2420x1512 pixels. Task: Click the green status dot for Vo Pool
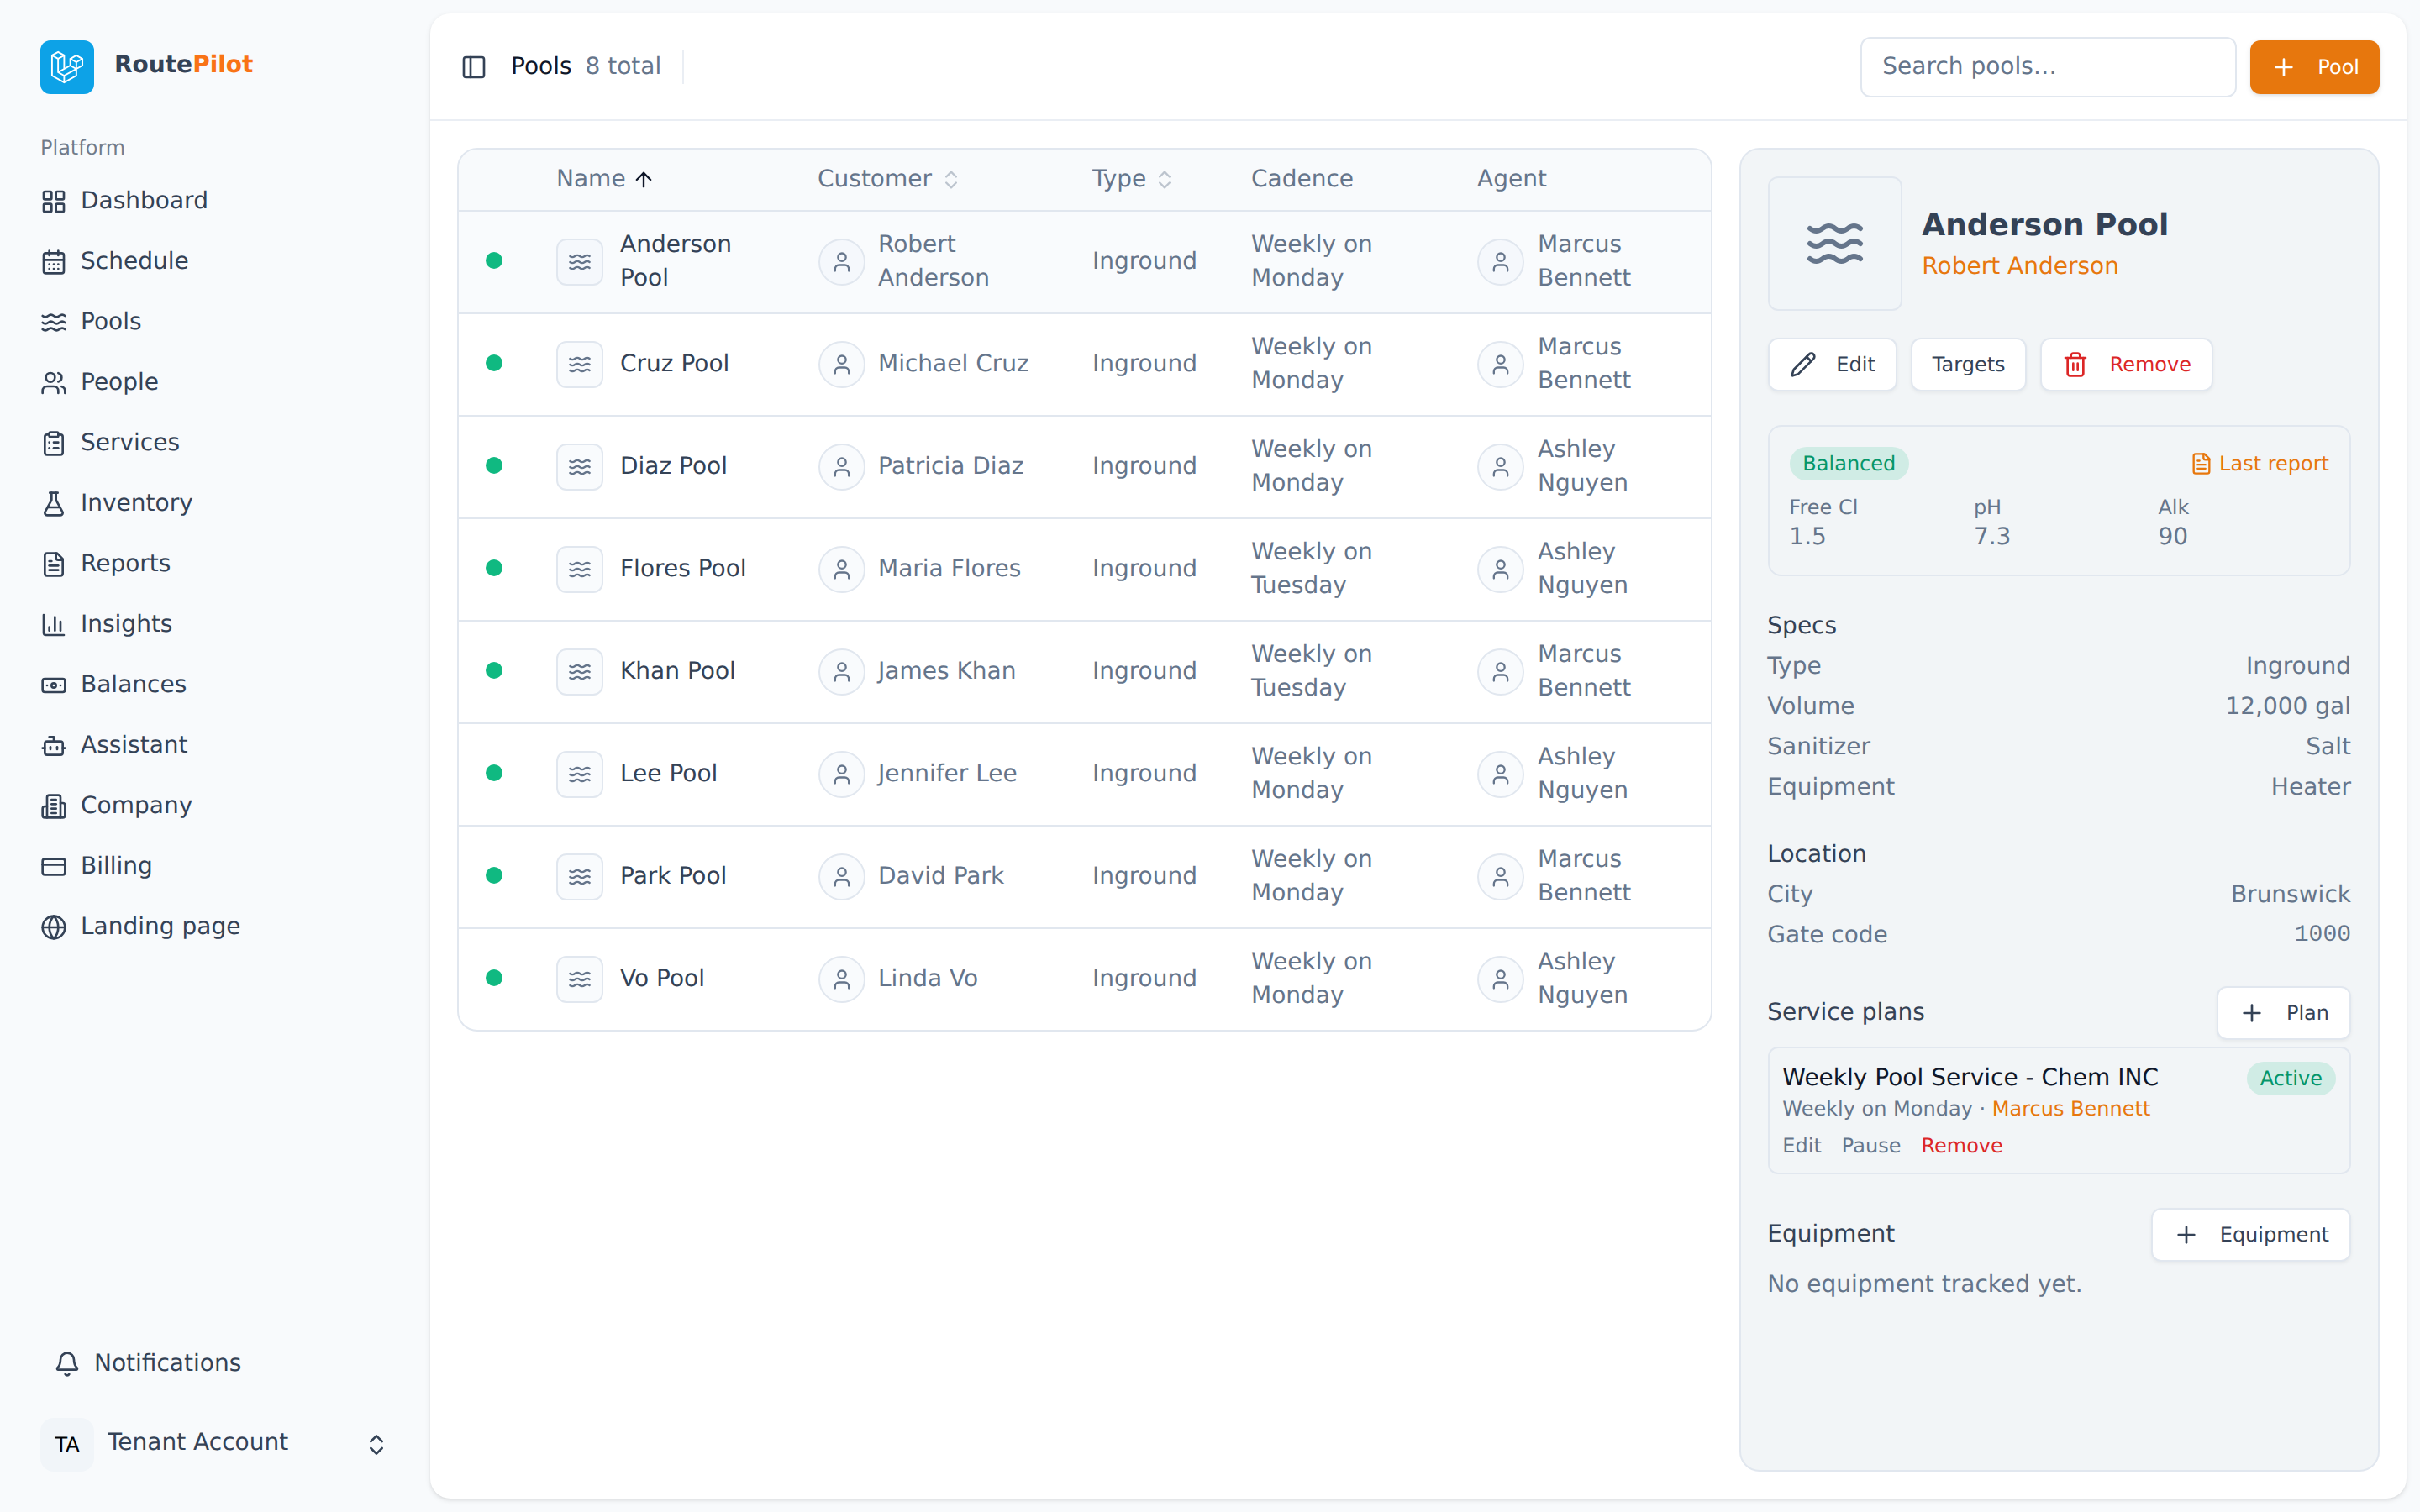tap(494, 978)
